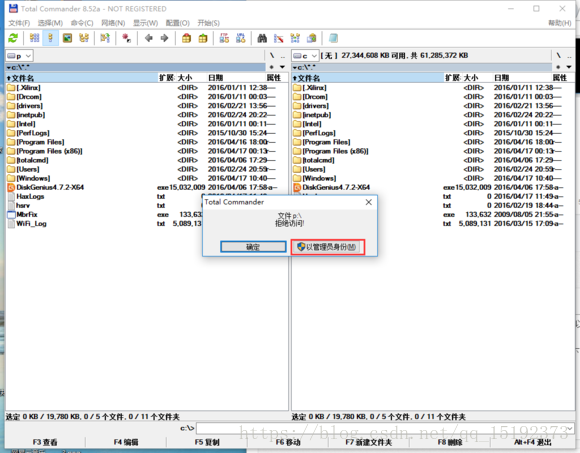Go back with the left arrow icon
Image resolution: width=580 pixels, height=453 pixels.
tap(149, 38)
